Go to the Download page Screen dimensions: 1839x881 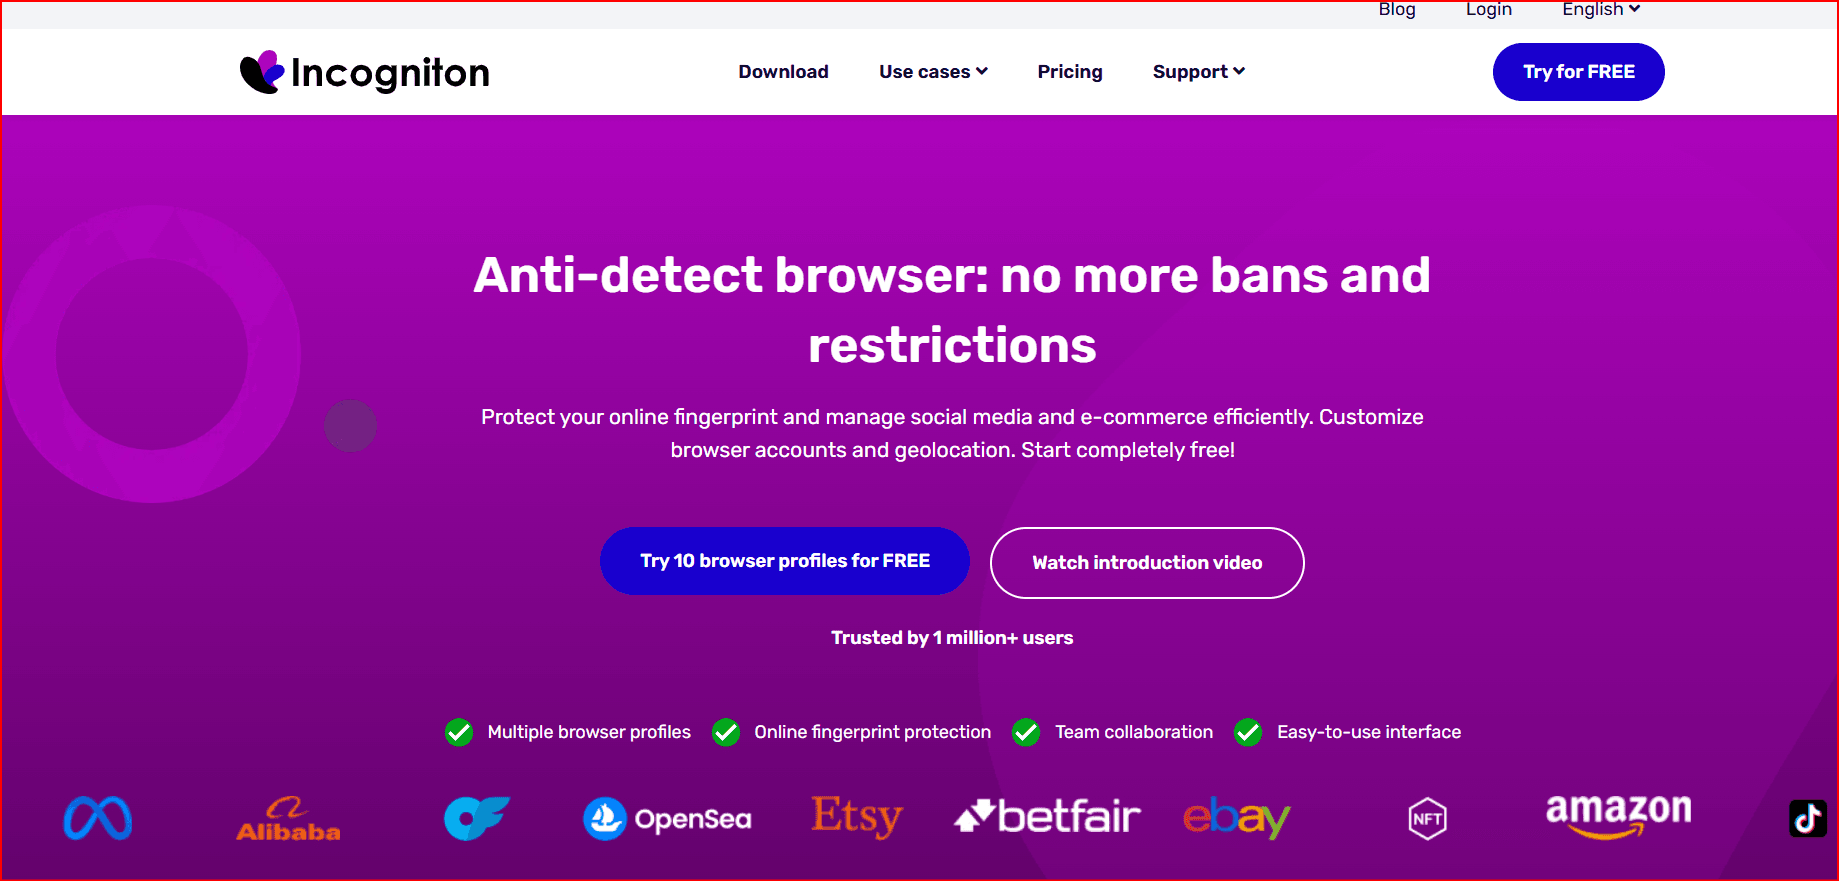[x=783, y=72]
